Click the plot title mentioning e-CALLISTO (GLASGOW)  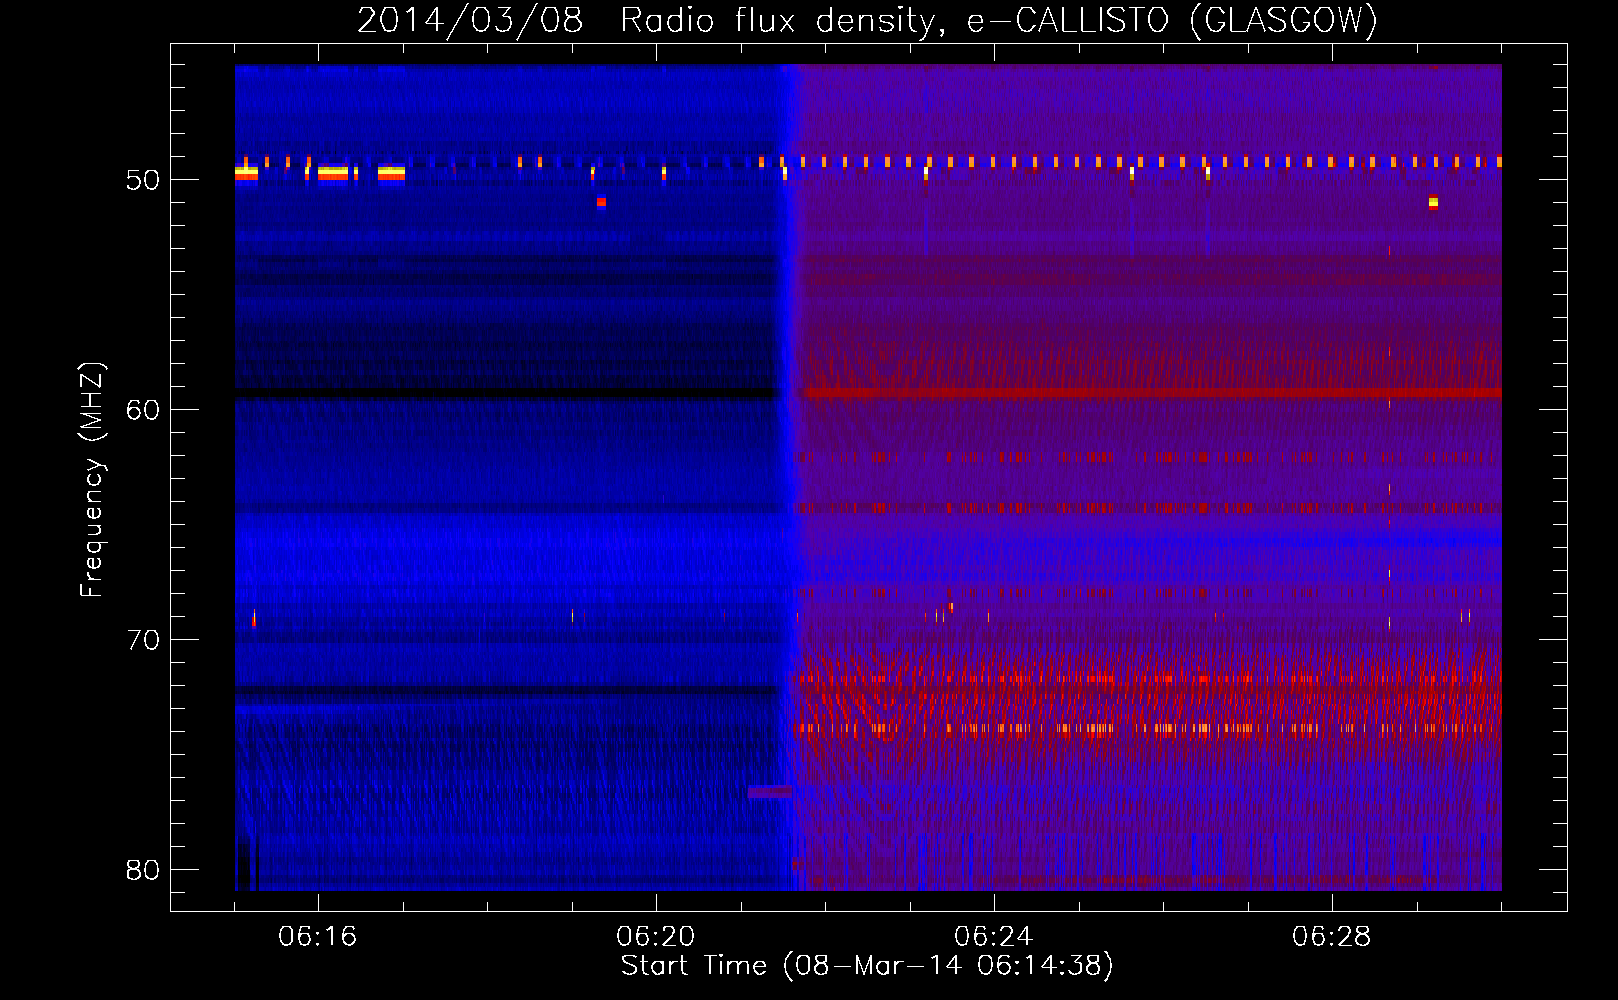click(x=867, y=20)
